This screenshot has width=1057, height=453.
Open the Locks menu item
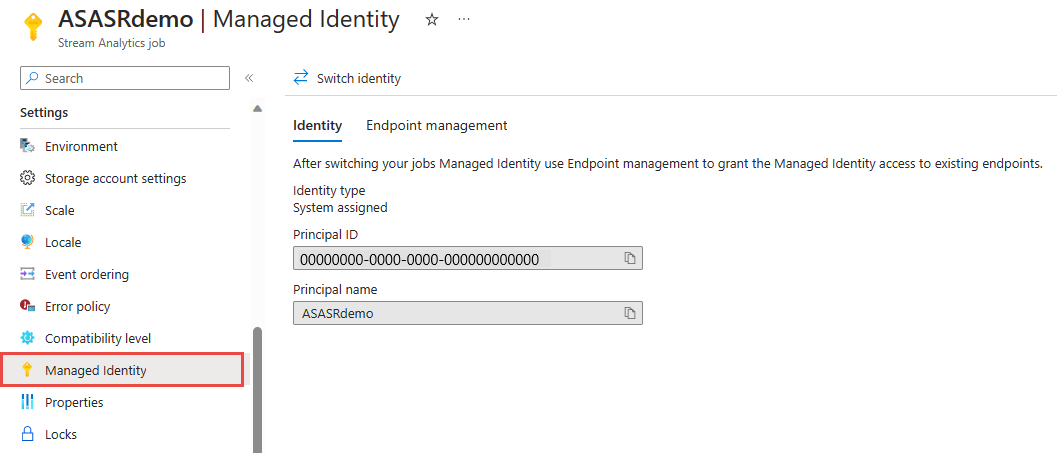click(x=61, y=434)
